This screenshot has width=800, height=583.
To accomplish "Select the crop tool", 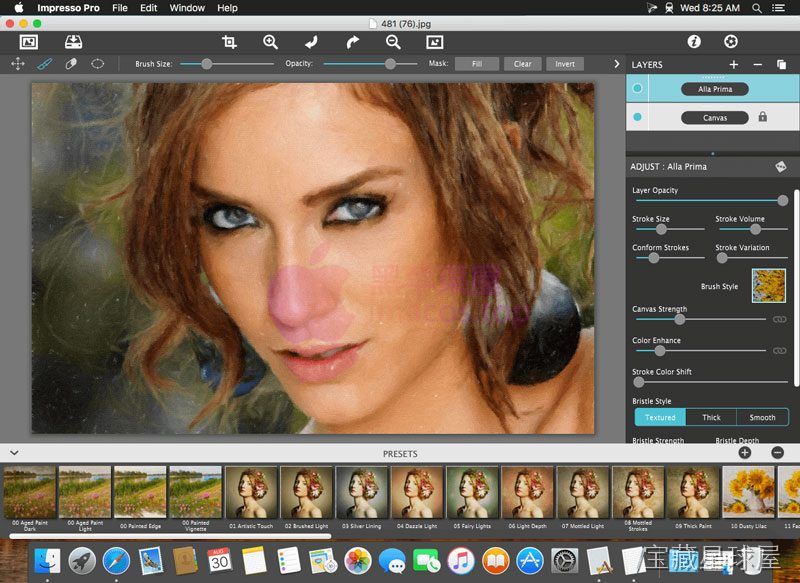I will (229, 42).
